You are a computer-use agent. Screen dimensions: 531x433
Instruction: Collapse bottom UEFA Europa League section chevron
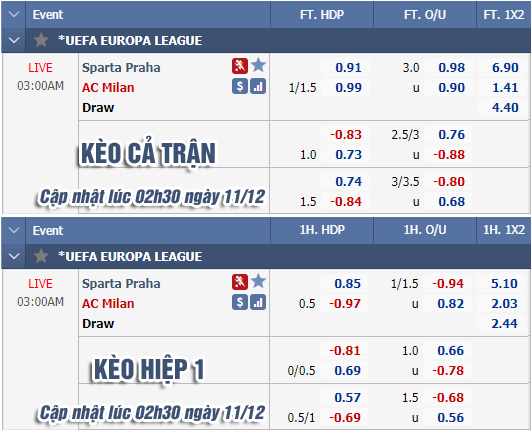click(x=14, y=256)
